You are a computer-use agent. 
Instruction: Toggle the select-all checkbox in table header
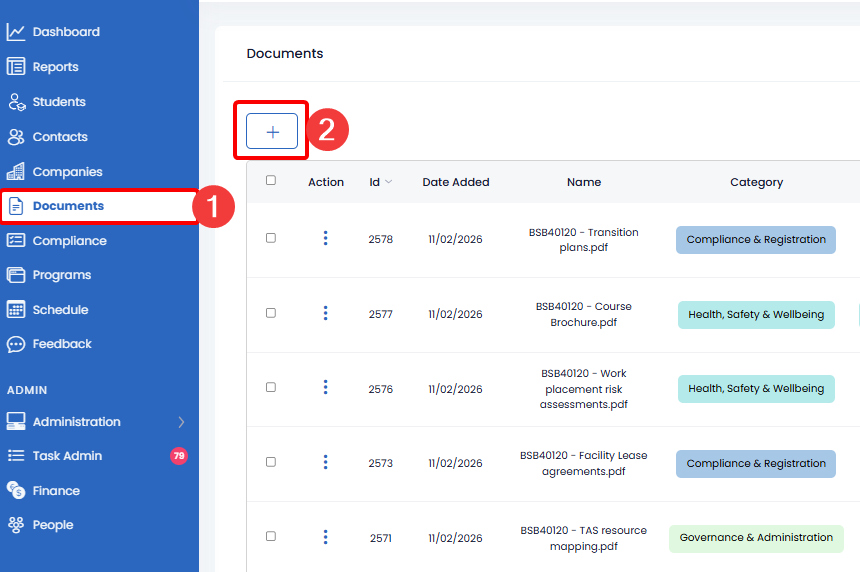click(271, 181)
